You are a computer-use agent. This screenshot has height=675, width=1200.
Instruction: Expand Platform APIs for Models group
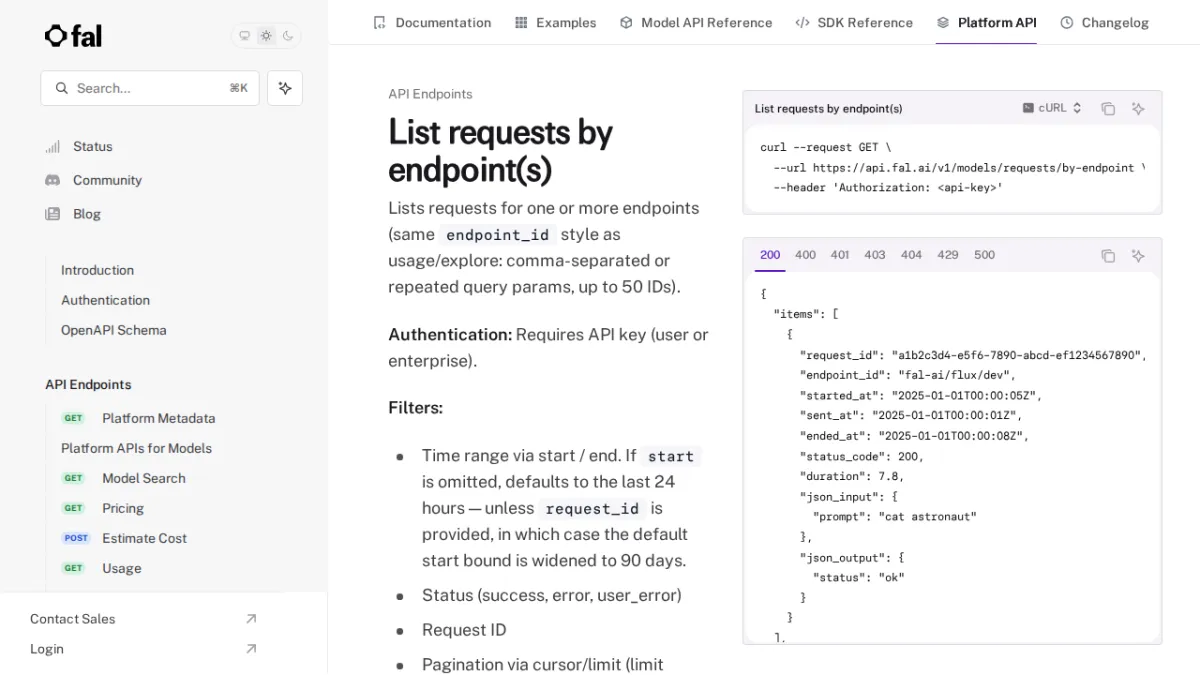click(x=136, y=448)
